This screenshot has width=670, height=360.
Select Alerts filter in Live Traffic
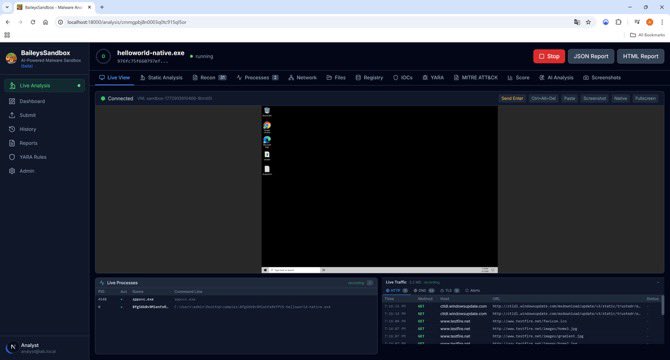(x=473, y=290)
